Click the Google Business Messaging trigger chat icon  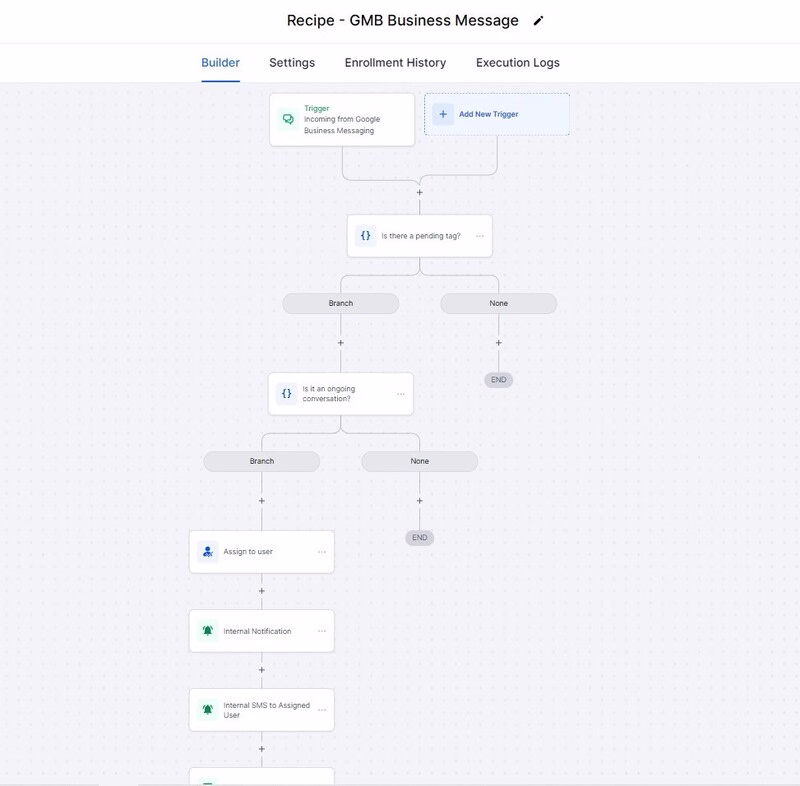coord(288,119)
